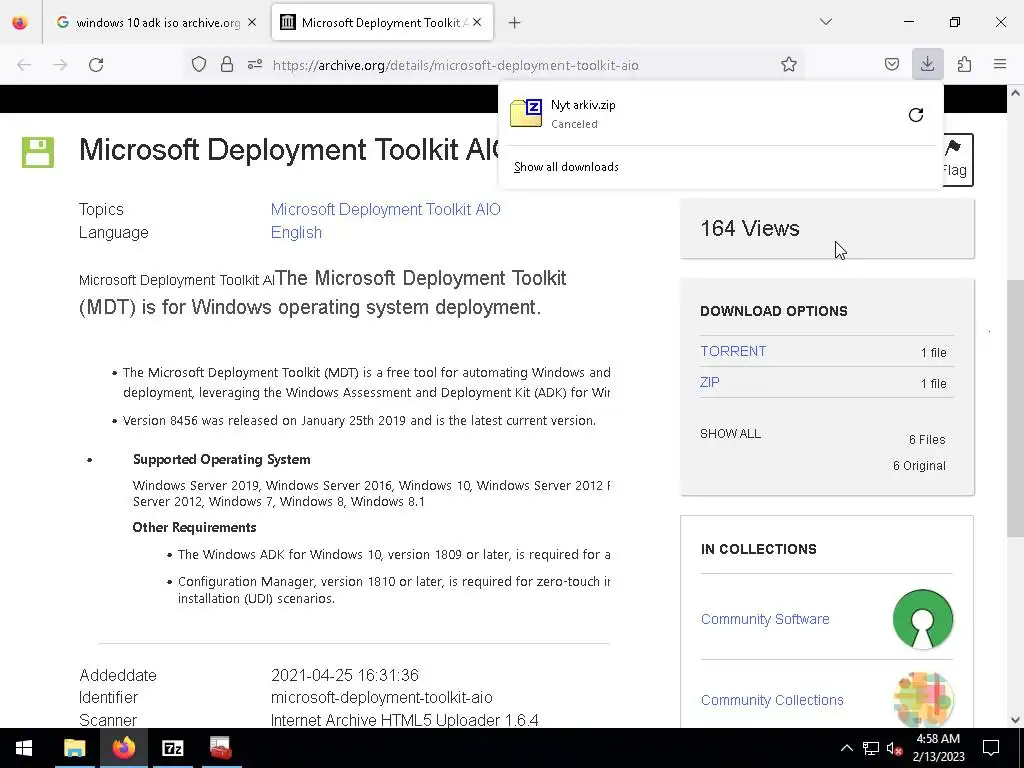Open File Explorer from the taskbar
1024x768 pixels.
[74, 748]
